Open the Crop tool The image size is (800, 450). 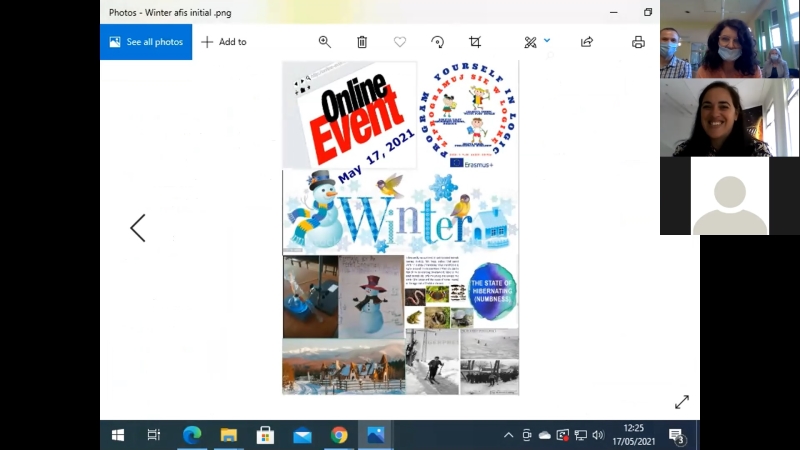(475, 42)
